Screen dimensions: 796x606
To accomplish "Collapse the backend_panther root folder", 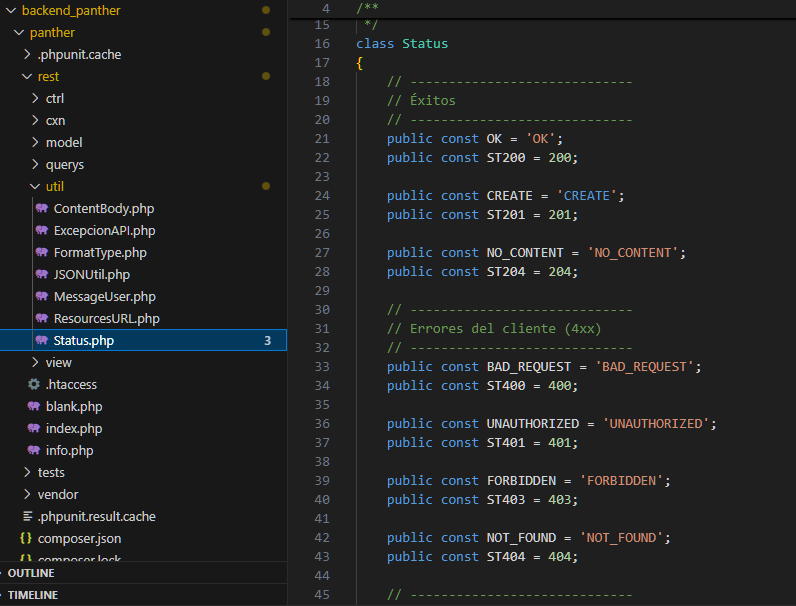I will (11, 10).
